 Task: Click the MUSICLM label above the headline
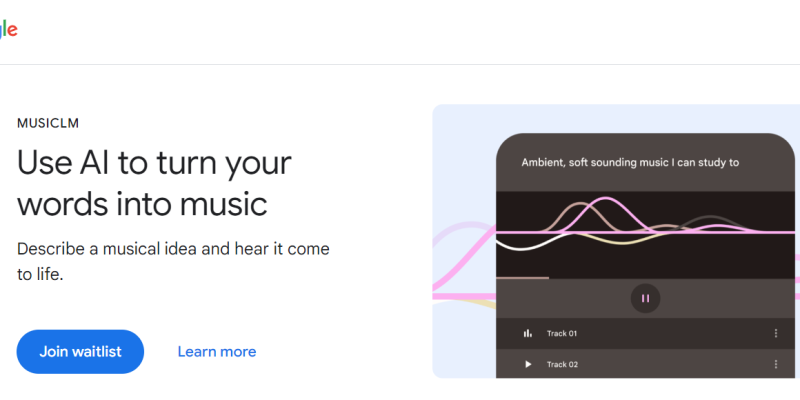[48, 123]
